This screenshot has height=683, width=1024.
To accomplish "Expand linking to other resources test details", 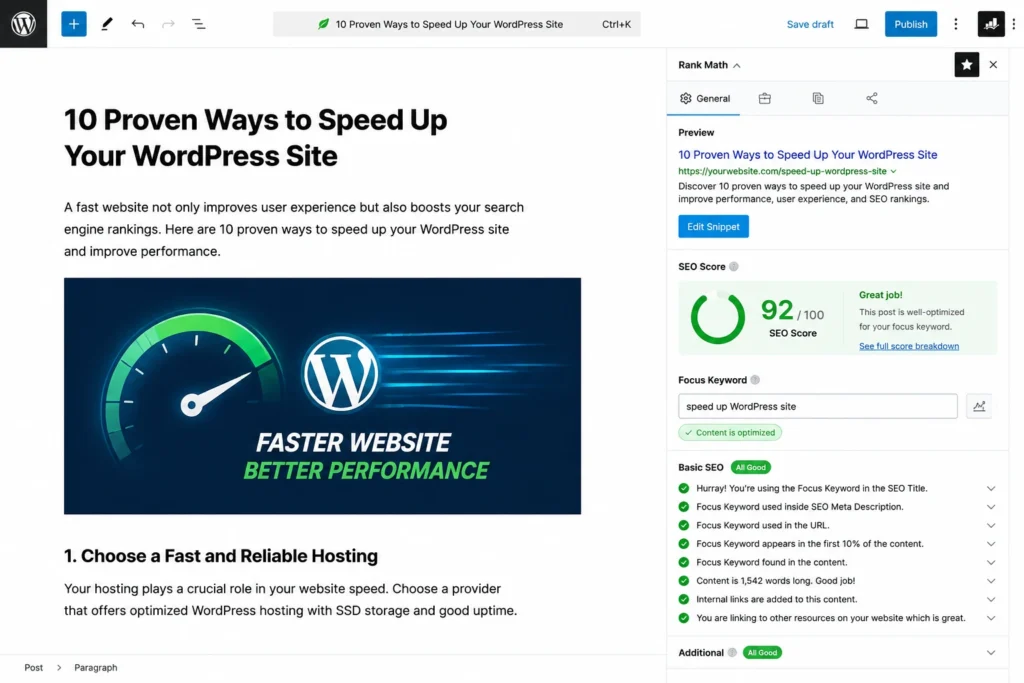I will click(991, 618).
